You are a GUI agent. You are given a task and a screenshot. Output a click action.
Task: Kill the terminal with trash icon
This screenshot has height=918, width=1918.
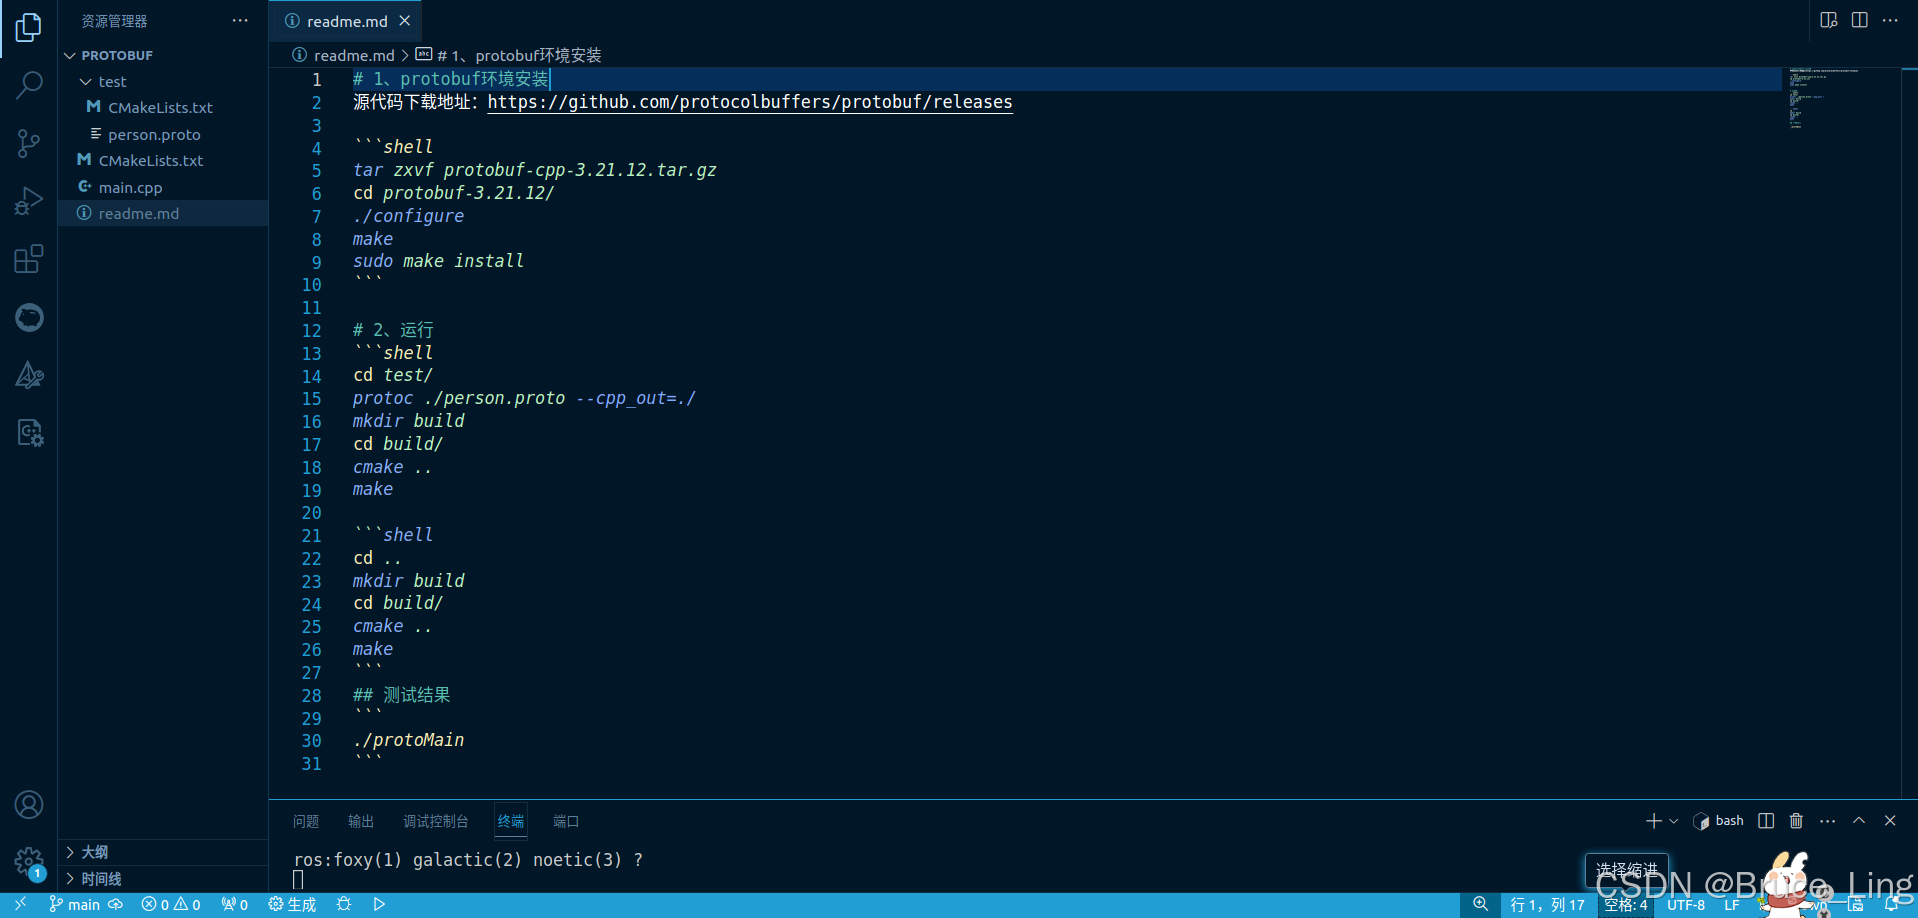[x=1796, y=821]
